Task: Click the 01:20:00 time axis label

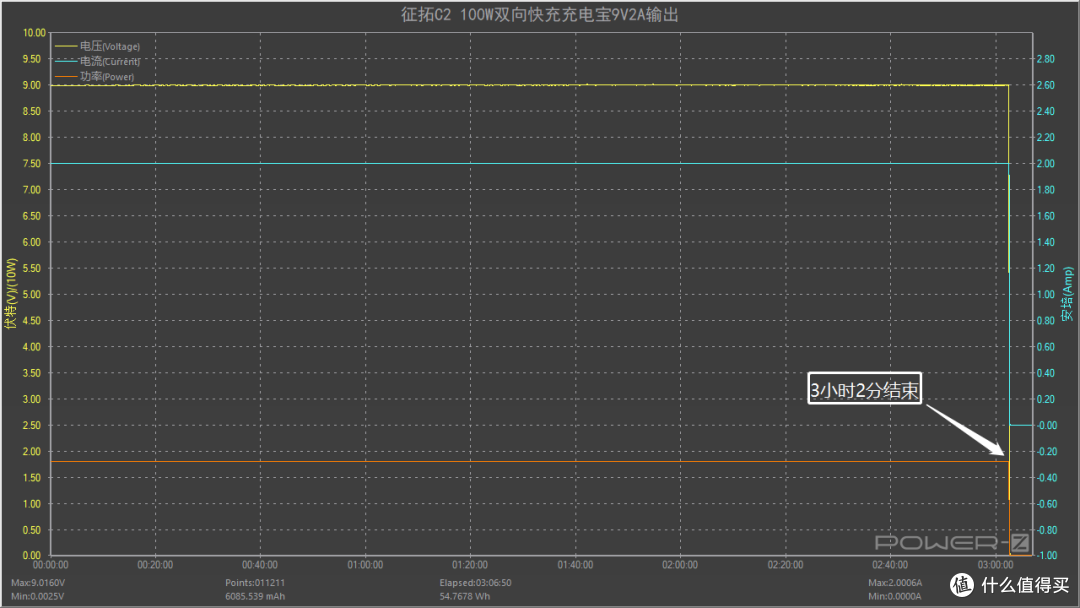Action: [470, 565]
